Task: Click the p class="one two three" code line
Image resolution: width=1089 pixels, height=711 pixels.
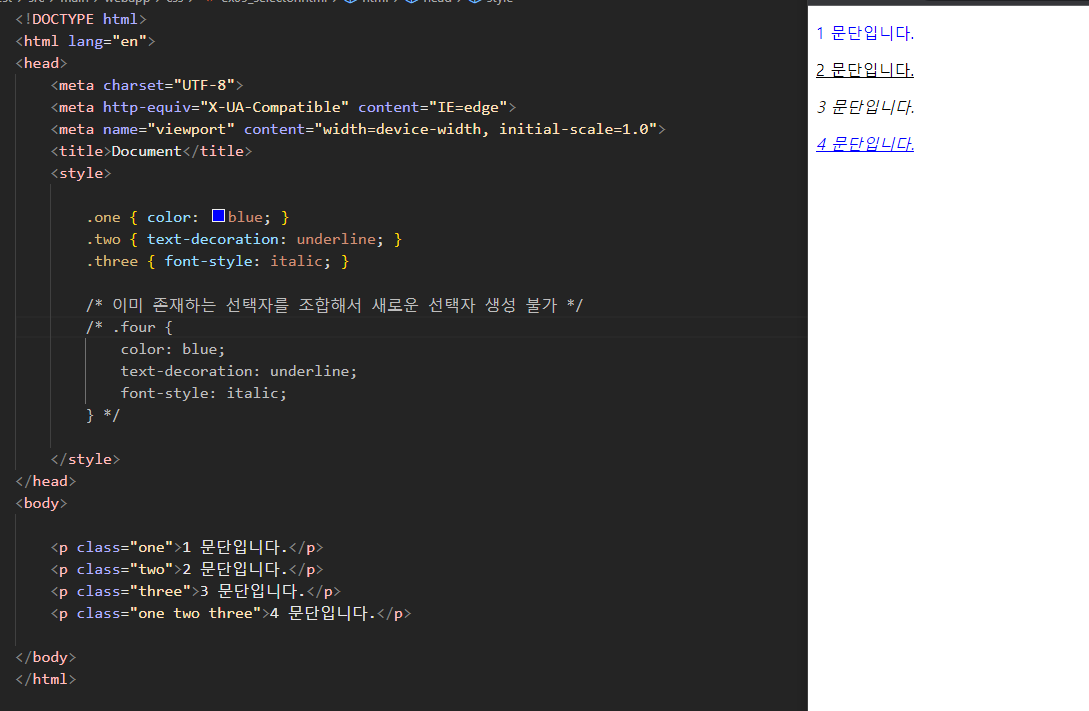Action: pyautogui.click(x=231, y=614)
